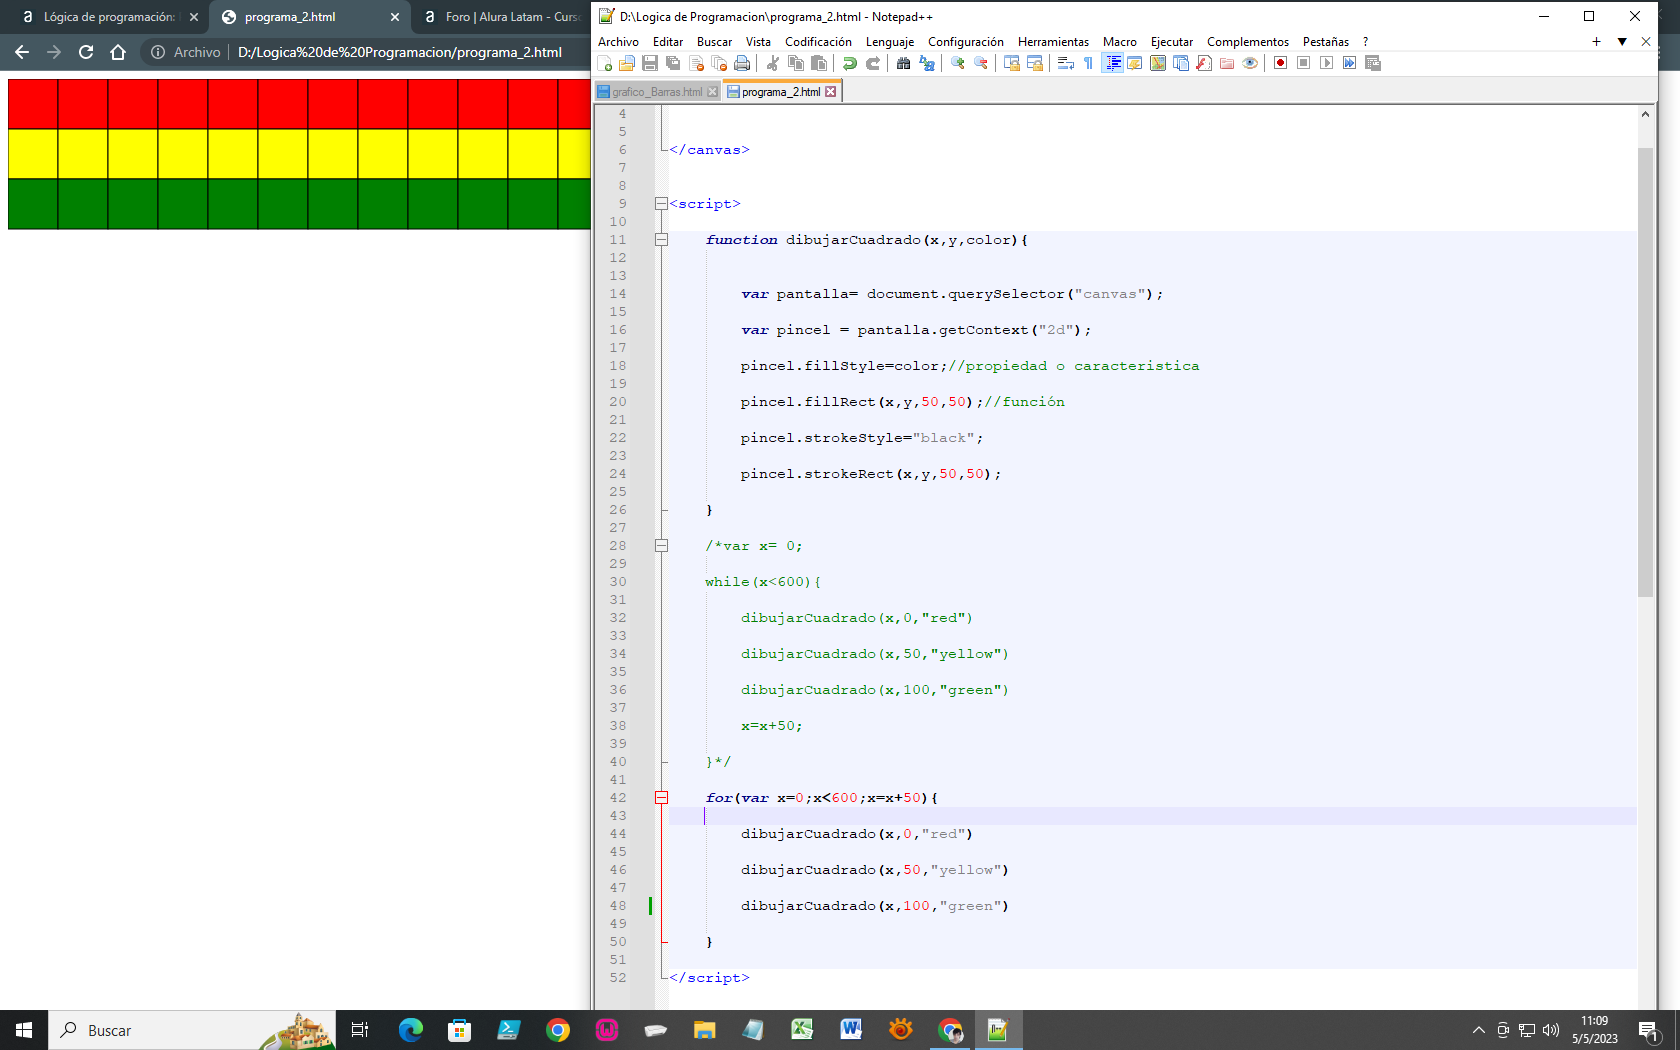Image resolution: width=1680 pixels, height=1050 pixels.
Task: Reload the browser page
Action: pos(86,52)
